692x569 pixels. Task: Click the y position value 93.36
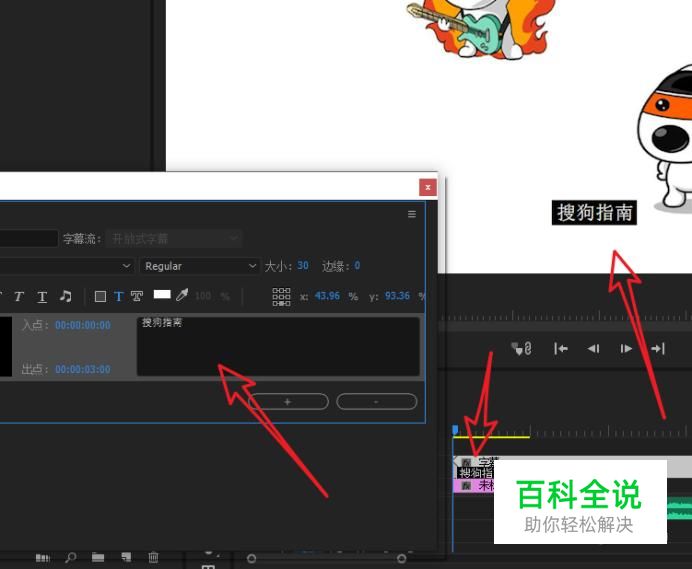click(x=397, y=296)
